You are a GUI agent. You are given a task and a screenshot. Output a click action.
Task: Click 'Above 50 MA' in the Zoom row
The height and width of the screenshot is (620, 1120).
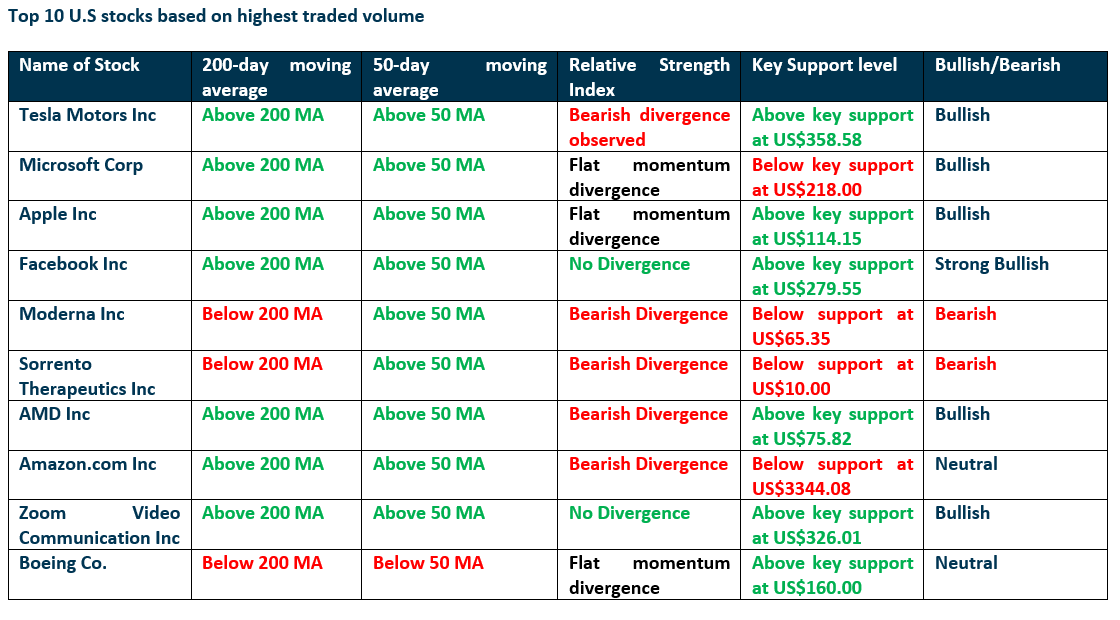(429, 514)
